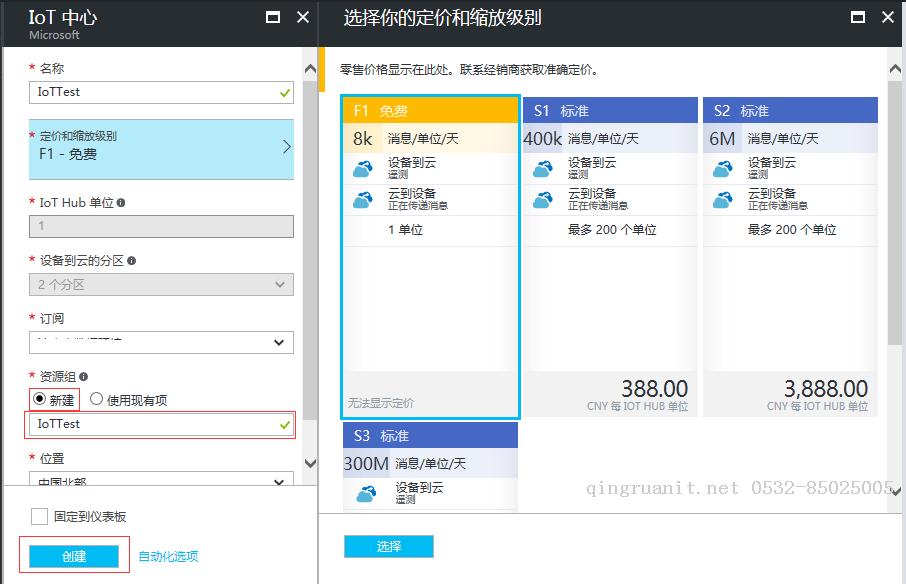Click the device-to-cloud telemetry cloud icon on F1 tier
Image resolution: width=906 pixels, height=584 pixels.
point(362,168)
